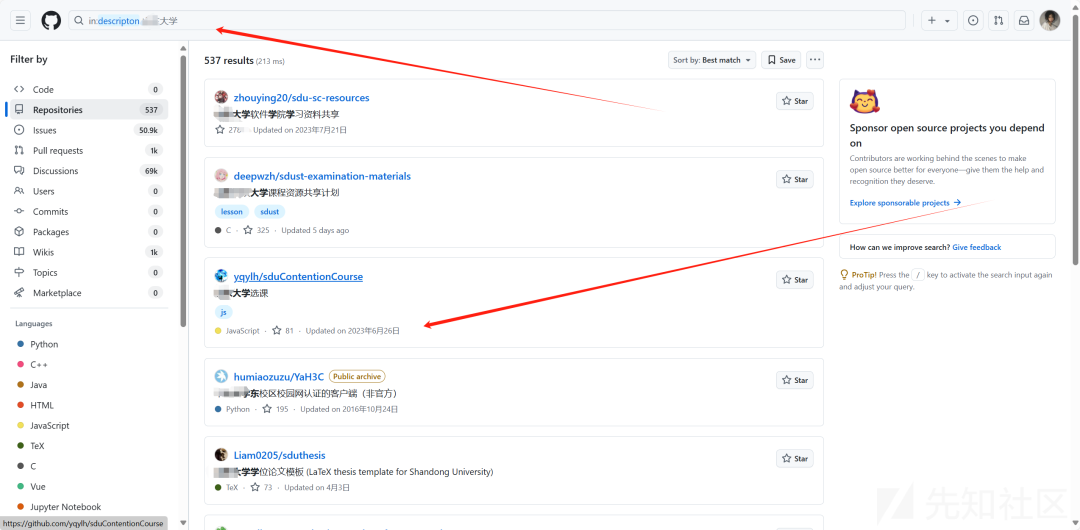Open zhouying20/sdu-sc-resources repository
This screenshot has width=1080, height=530.
point(301,98)
